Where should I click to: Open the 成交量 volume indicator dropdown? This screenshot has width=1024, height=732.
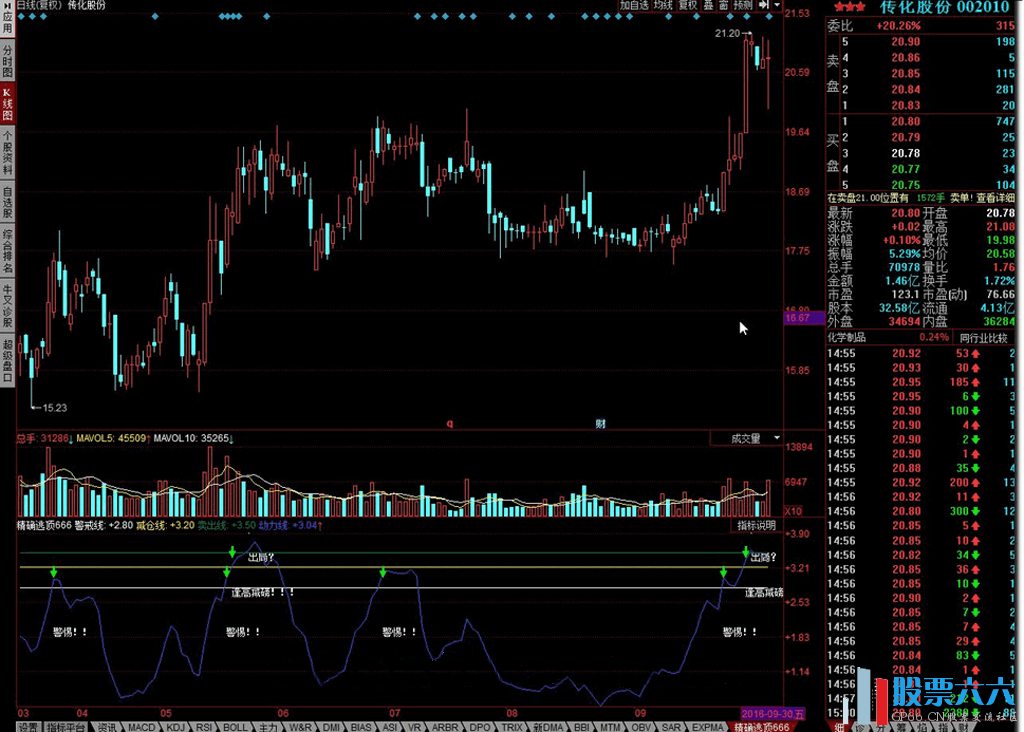746,438
